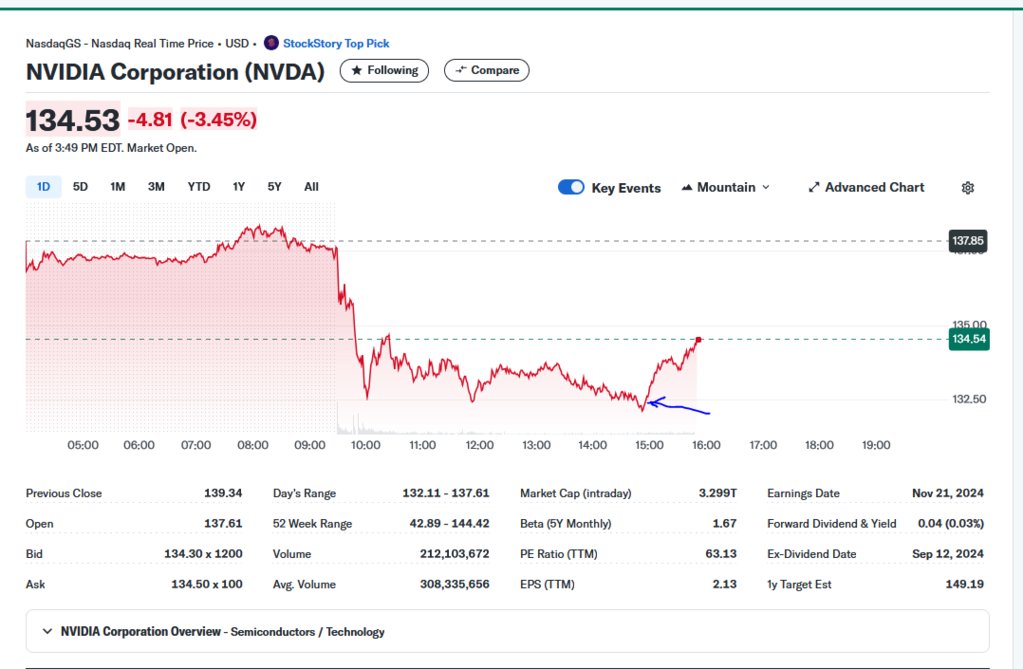
Task: Click the 15:00 time label on chart axis
Action: [649, 445]
